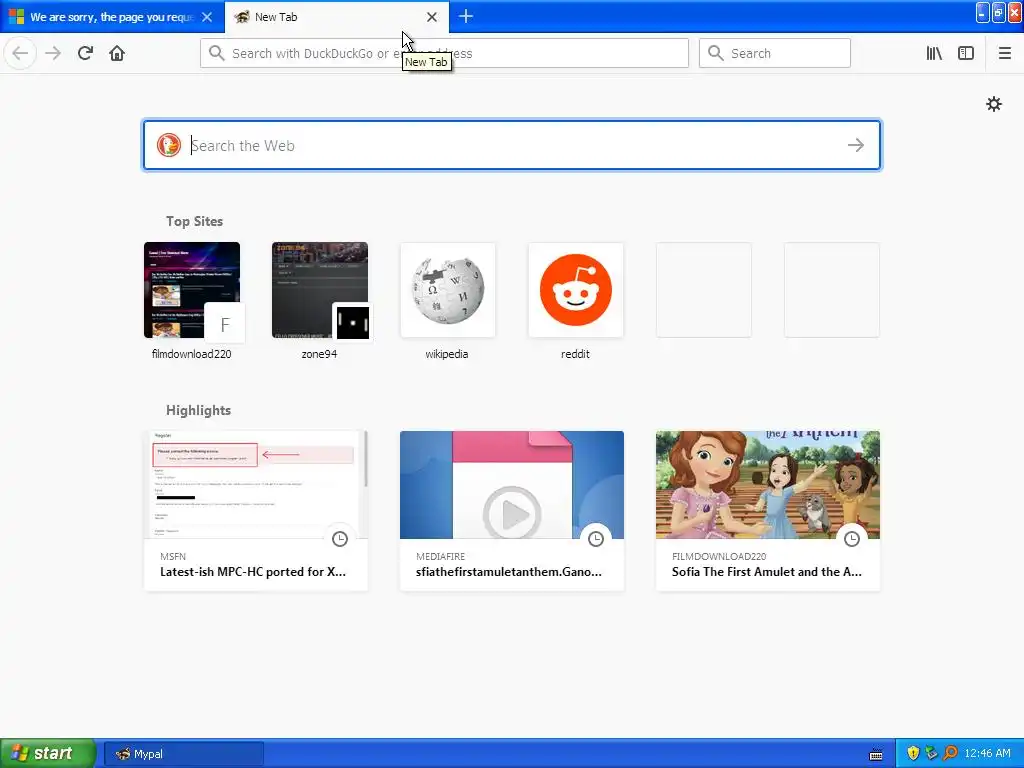Screen dimensions: 1024x768
Task: Reload the current page
Action: pos(85,53)
